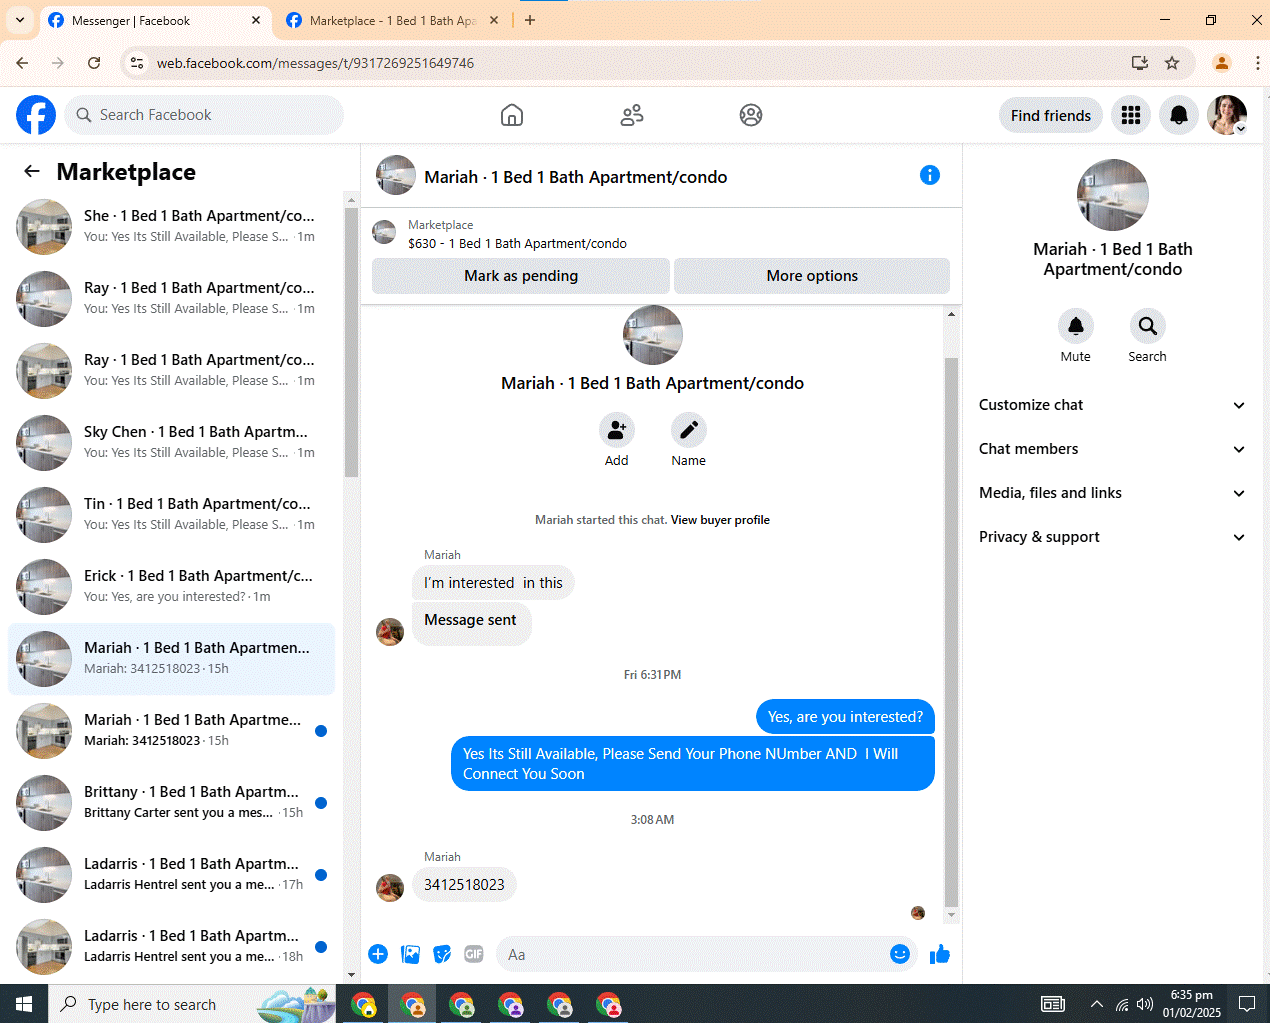Open Erick conversation
This screenshot has width=1270, height=1023.
pyautogui.click(x=172, y=587)
